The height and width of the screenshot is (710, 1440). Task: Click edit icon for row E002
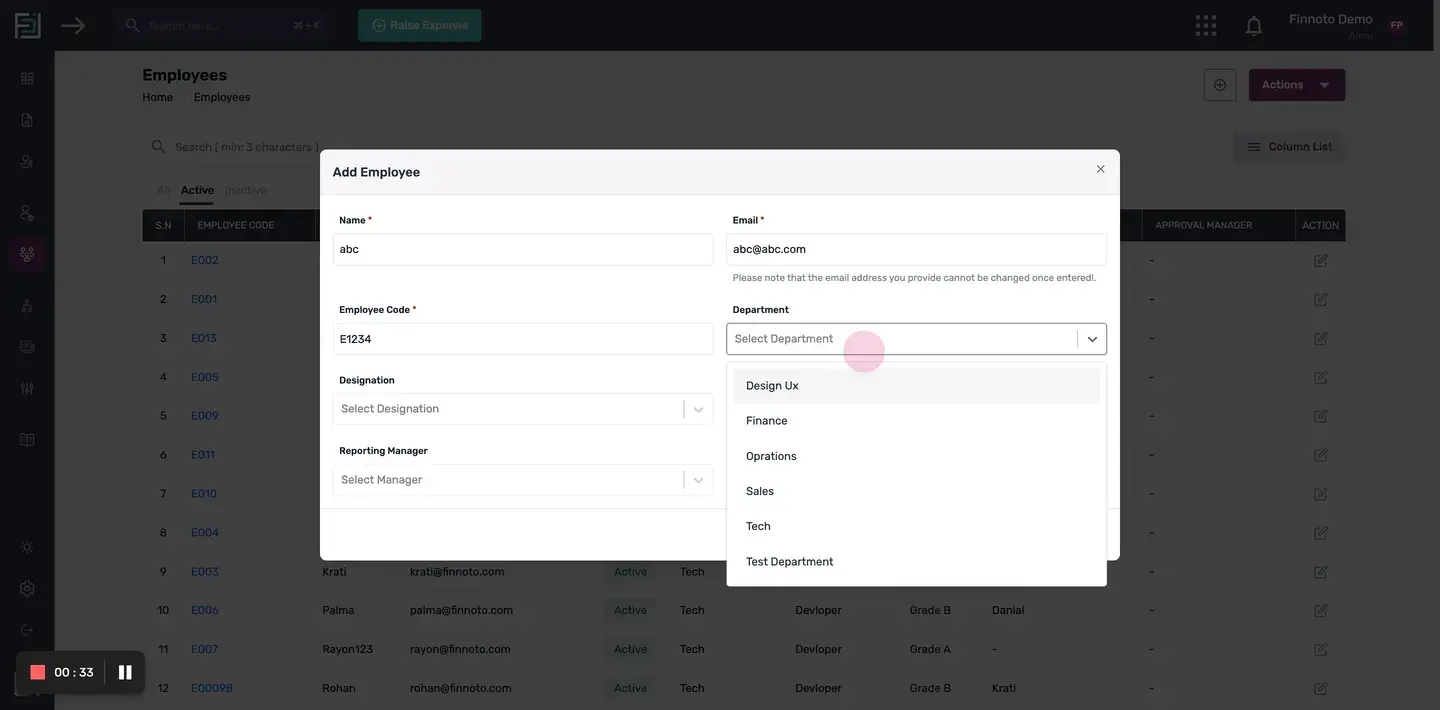tap(1320, 260)
